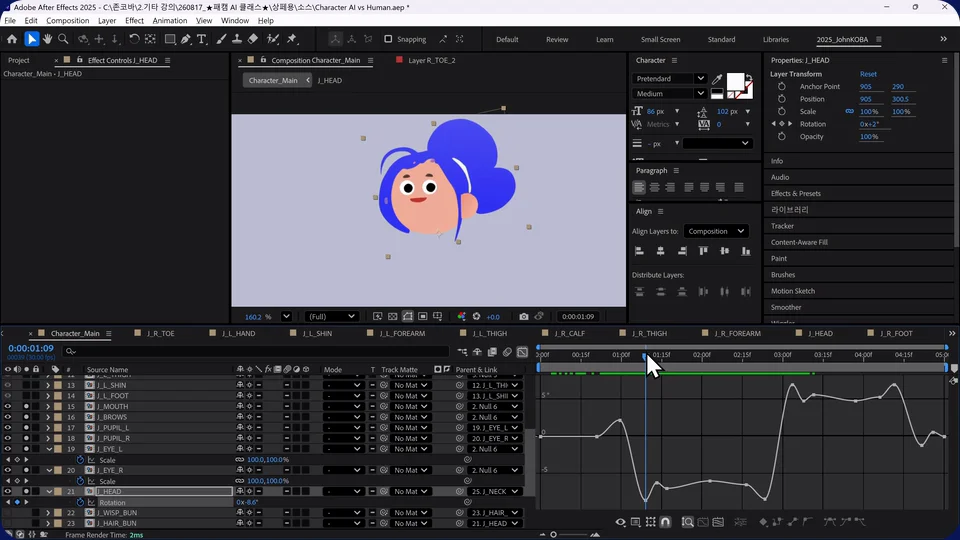Select the Rotation tool
This screenshot has width=960, height=540.
point(134,39)
